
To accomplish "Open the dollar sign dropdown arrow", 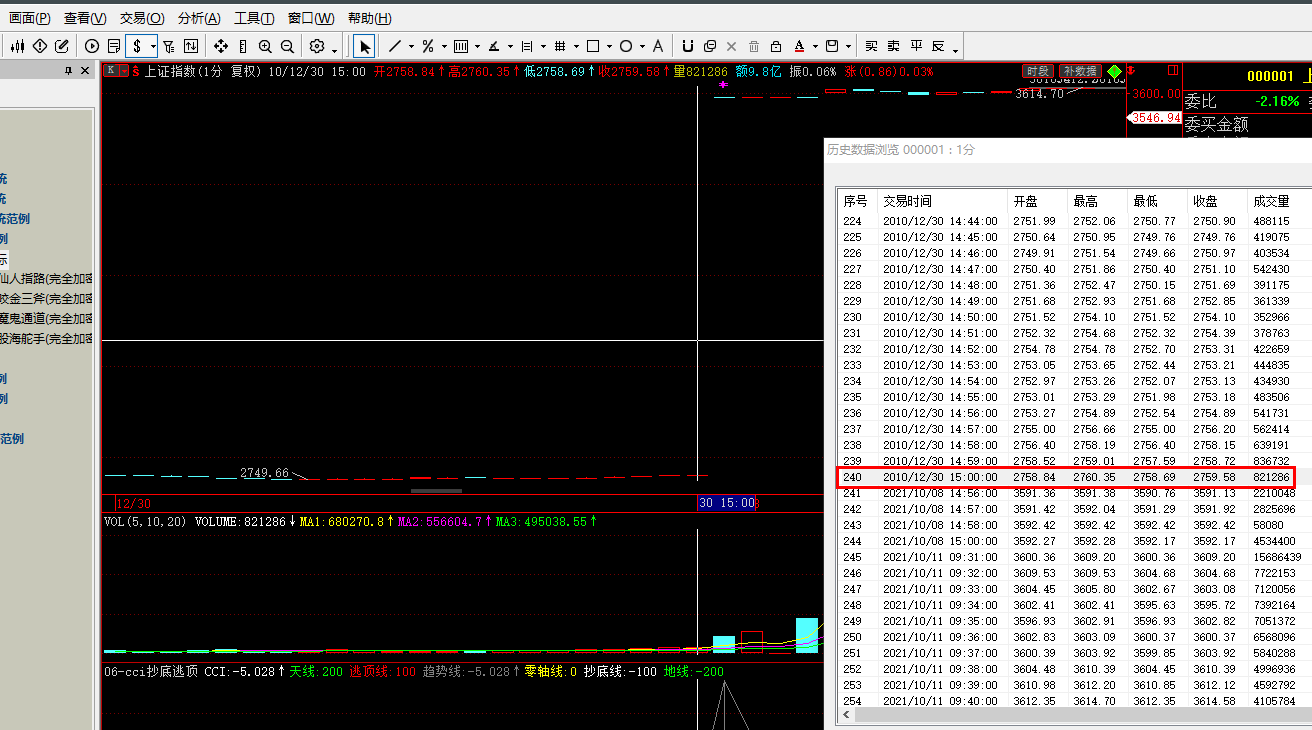I will (x=151, y=46).
